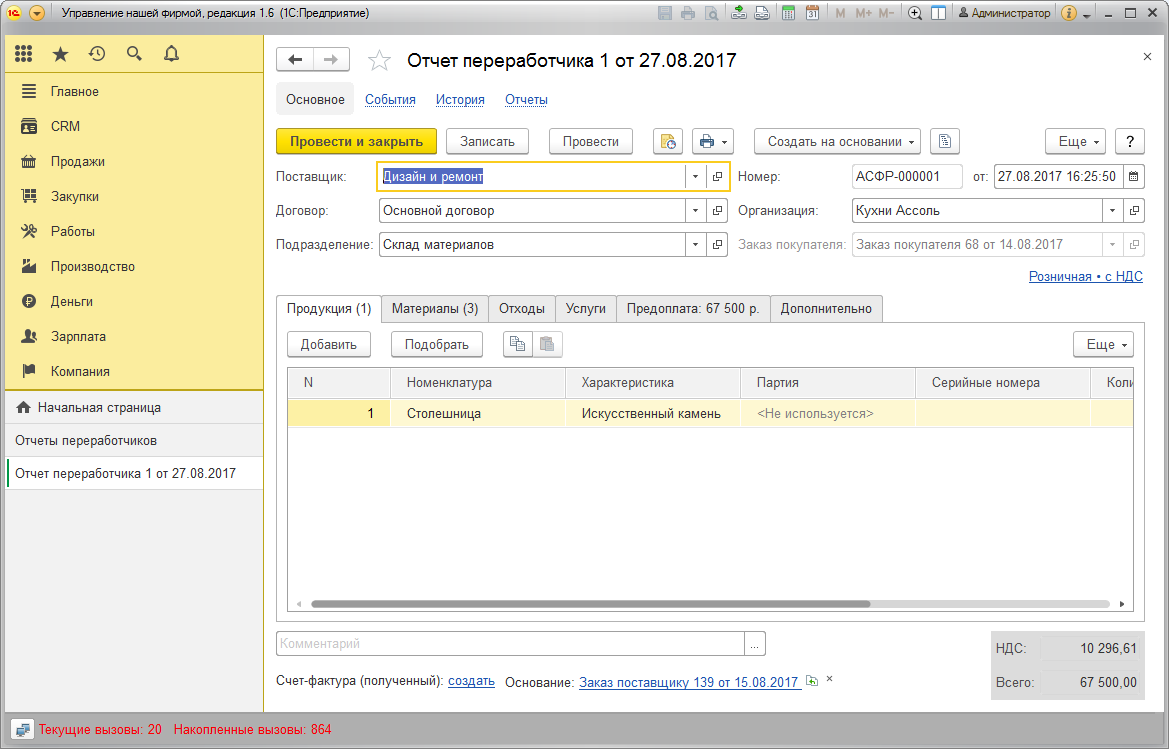Image resolution: width=1169 pixels, height=749 pixels.
Task: Expand the Поставщик dropdown list
Action: [695, 177]
